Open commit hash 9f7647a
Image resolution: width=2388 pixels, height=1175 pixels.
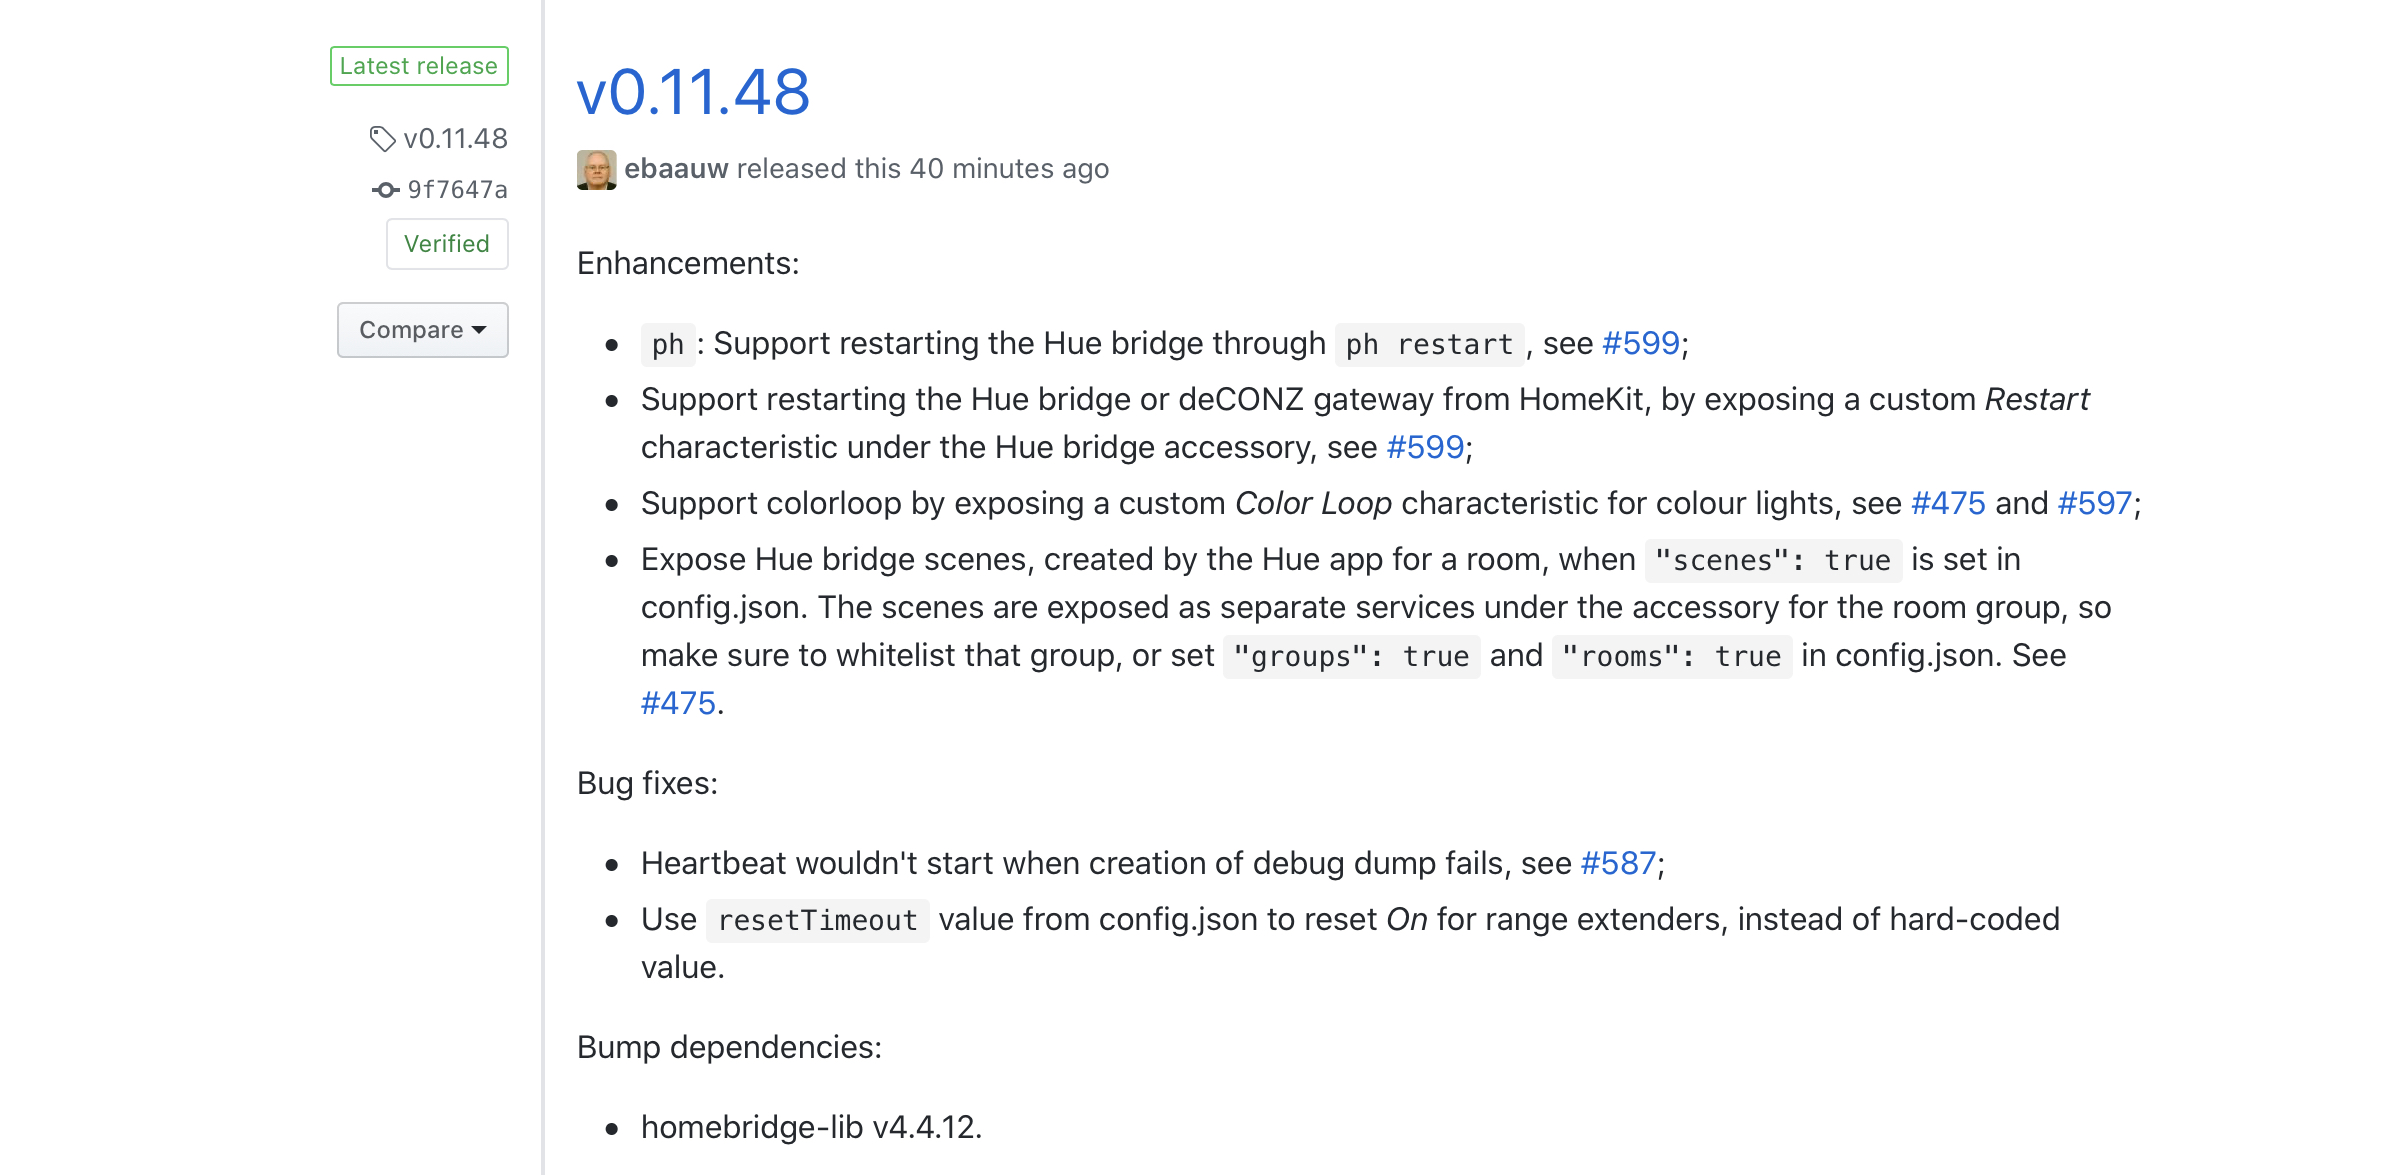(x=457, y=190)
